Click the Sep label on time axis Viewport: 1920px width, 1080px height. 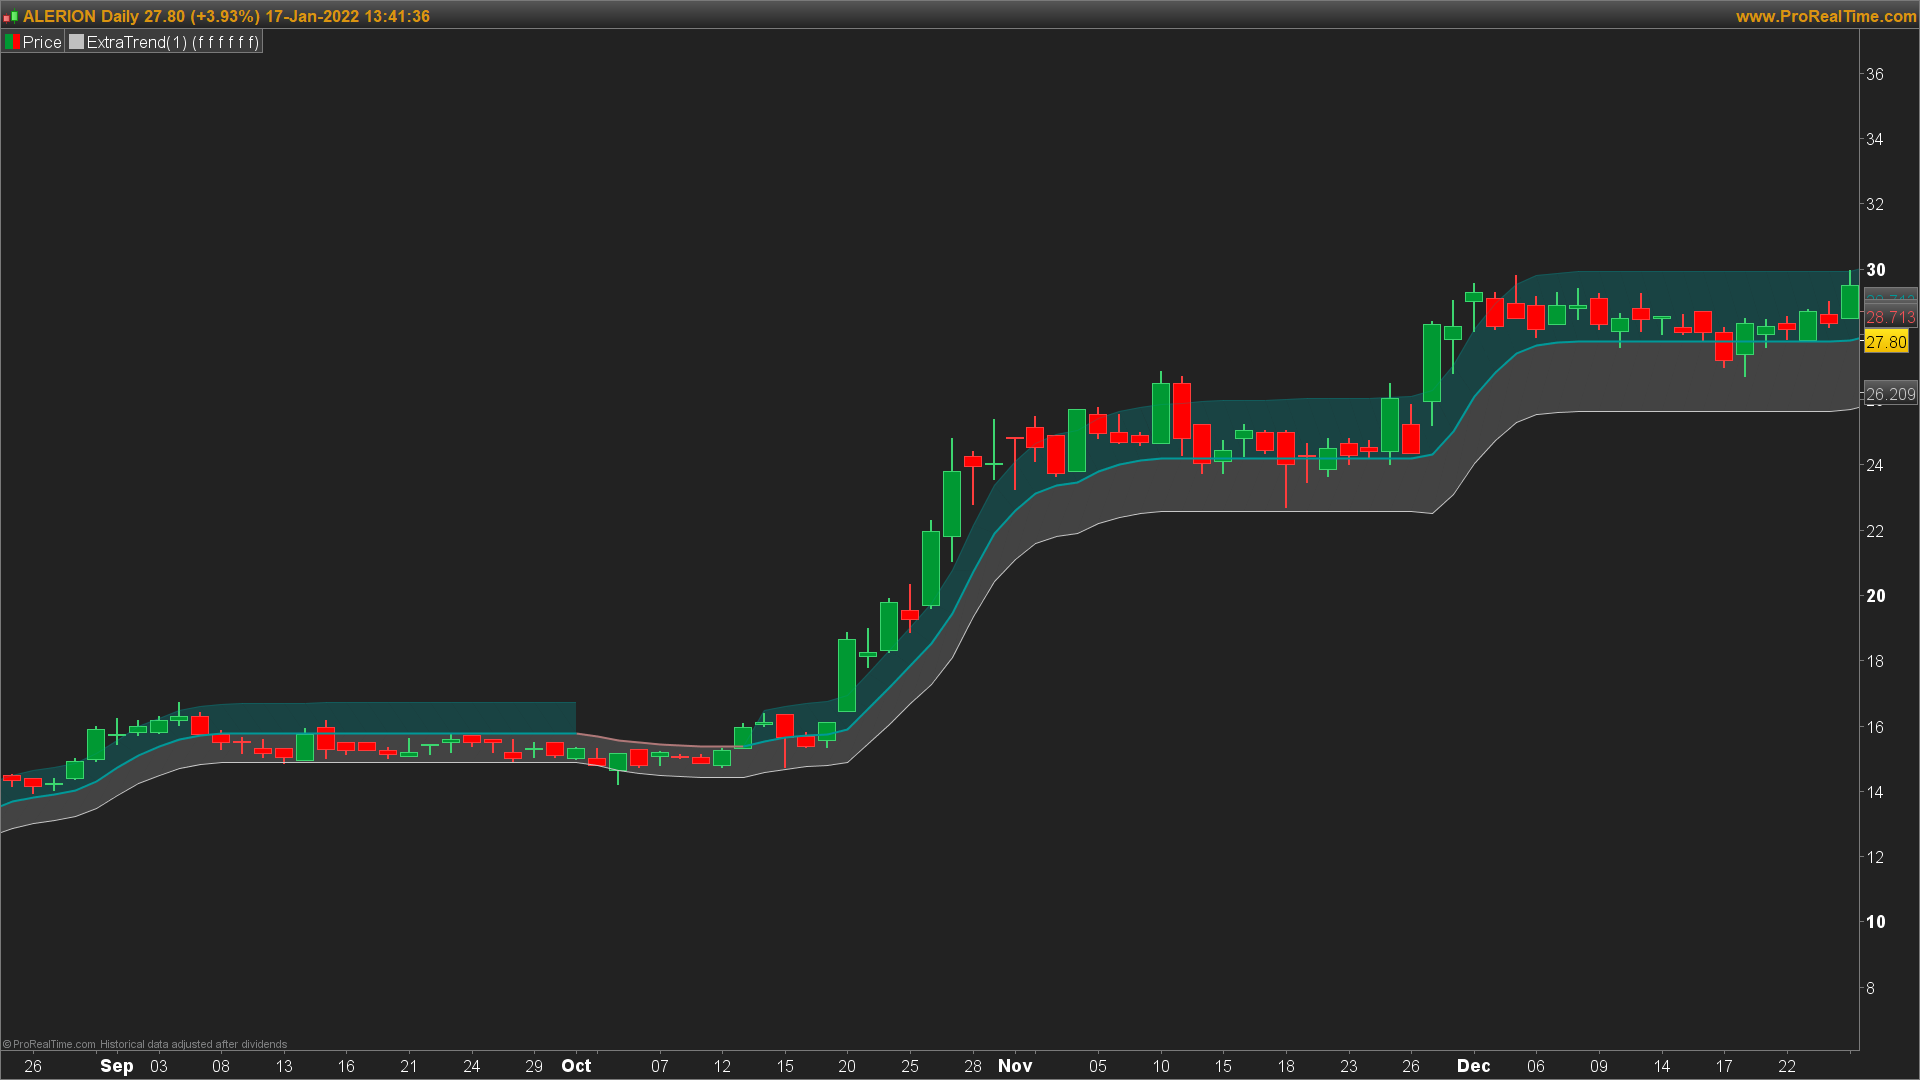pos(117,1066)
